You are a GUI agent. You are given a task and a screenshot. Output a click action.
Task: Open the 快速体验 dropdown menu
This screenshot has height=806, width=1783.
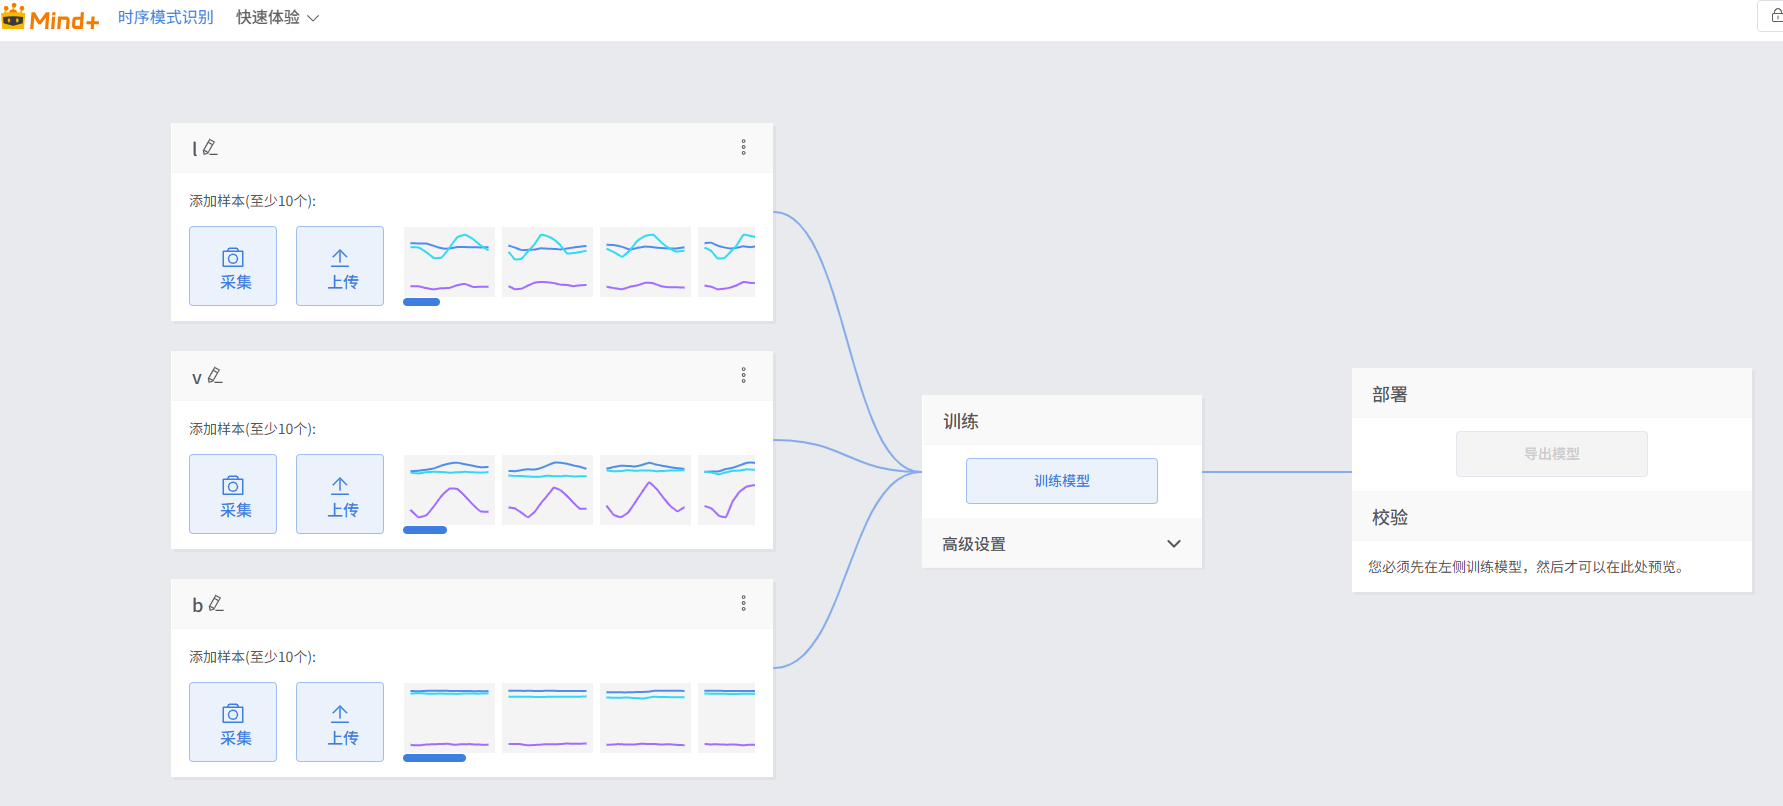[x=277, y=18]
